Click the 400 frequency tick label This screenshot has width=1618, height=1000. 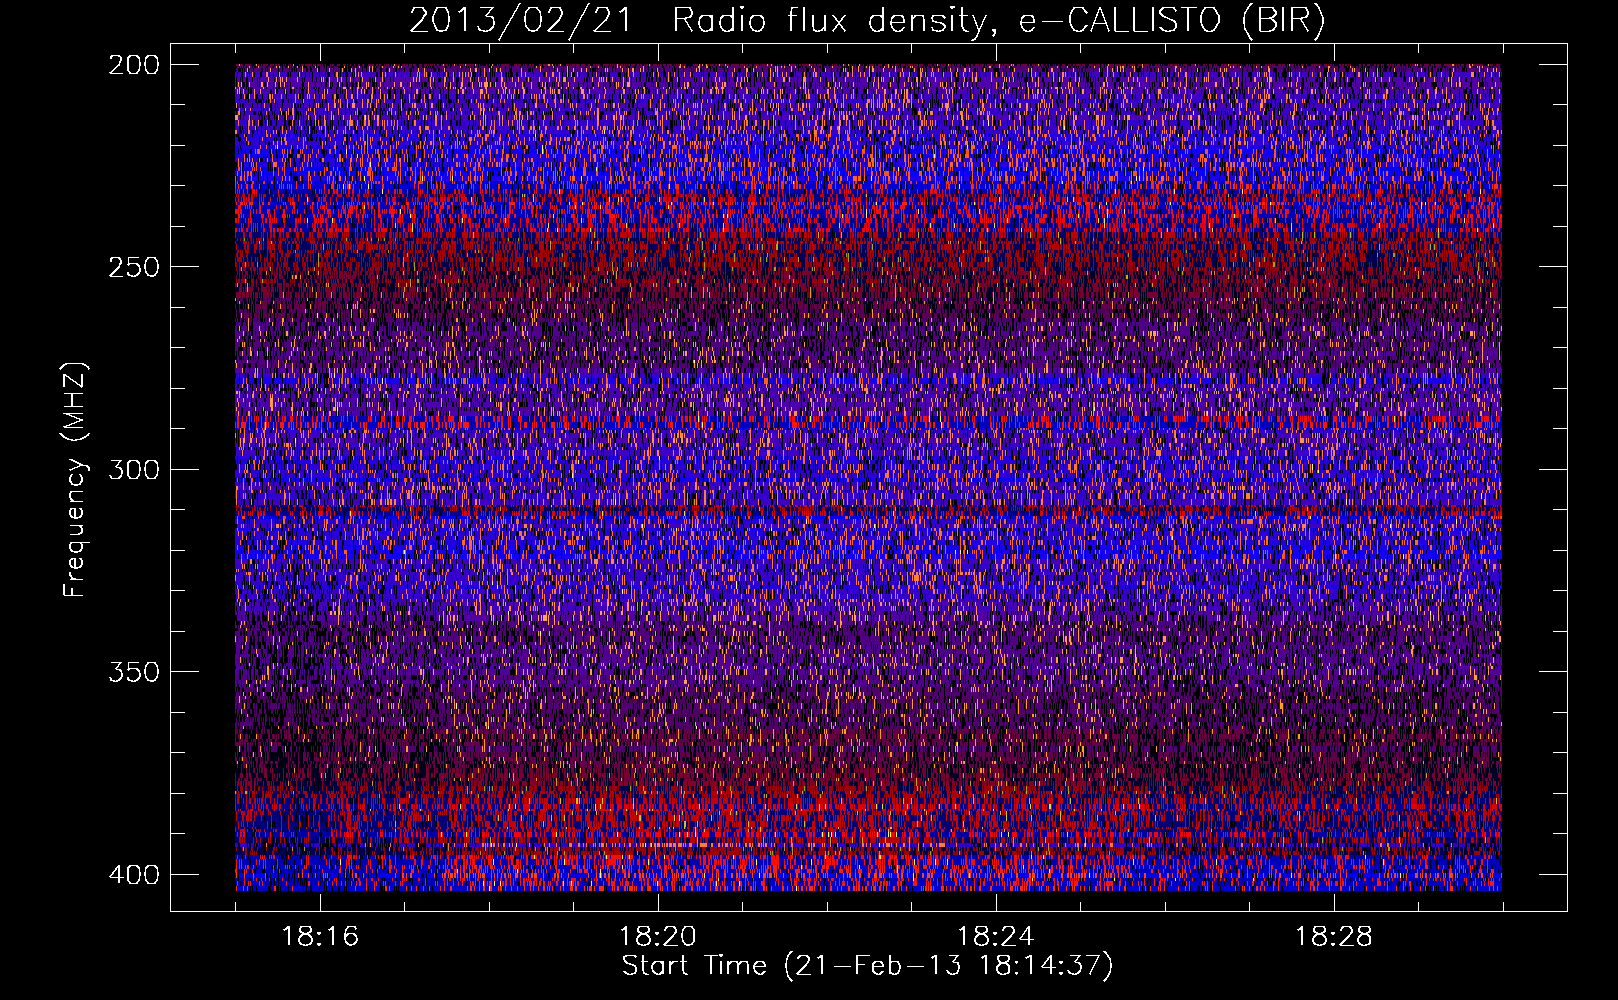click(134, 874)
